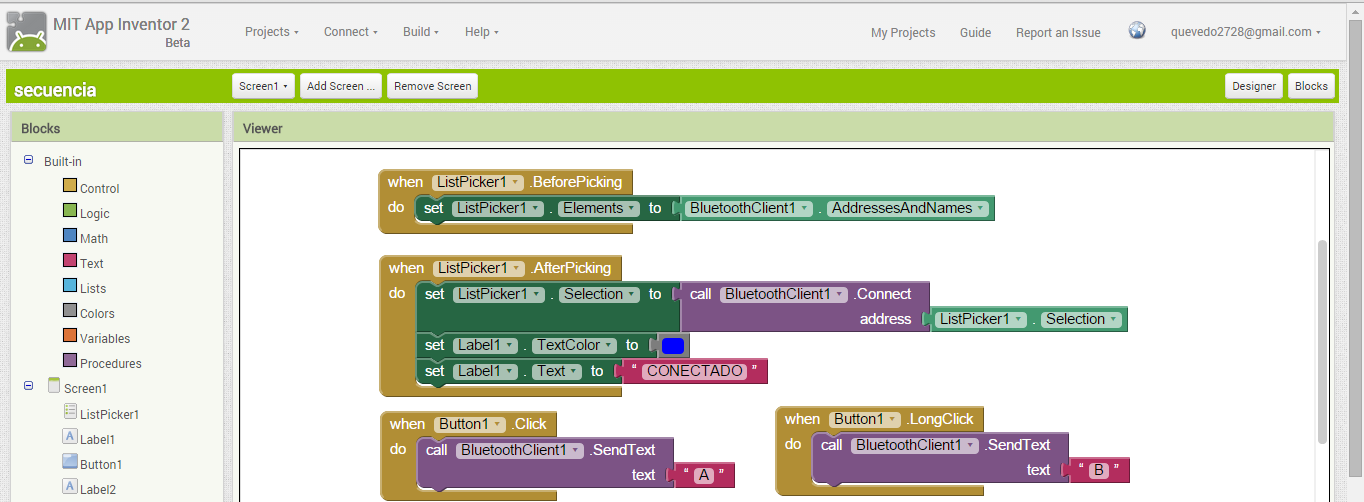Collapse the Built-in tree node
The height and width of the screenshot is (502, 1364).
tap(28, 160)
